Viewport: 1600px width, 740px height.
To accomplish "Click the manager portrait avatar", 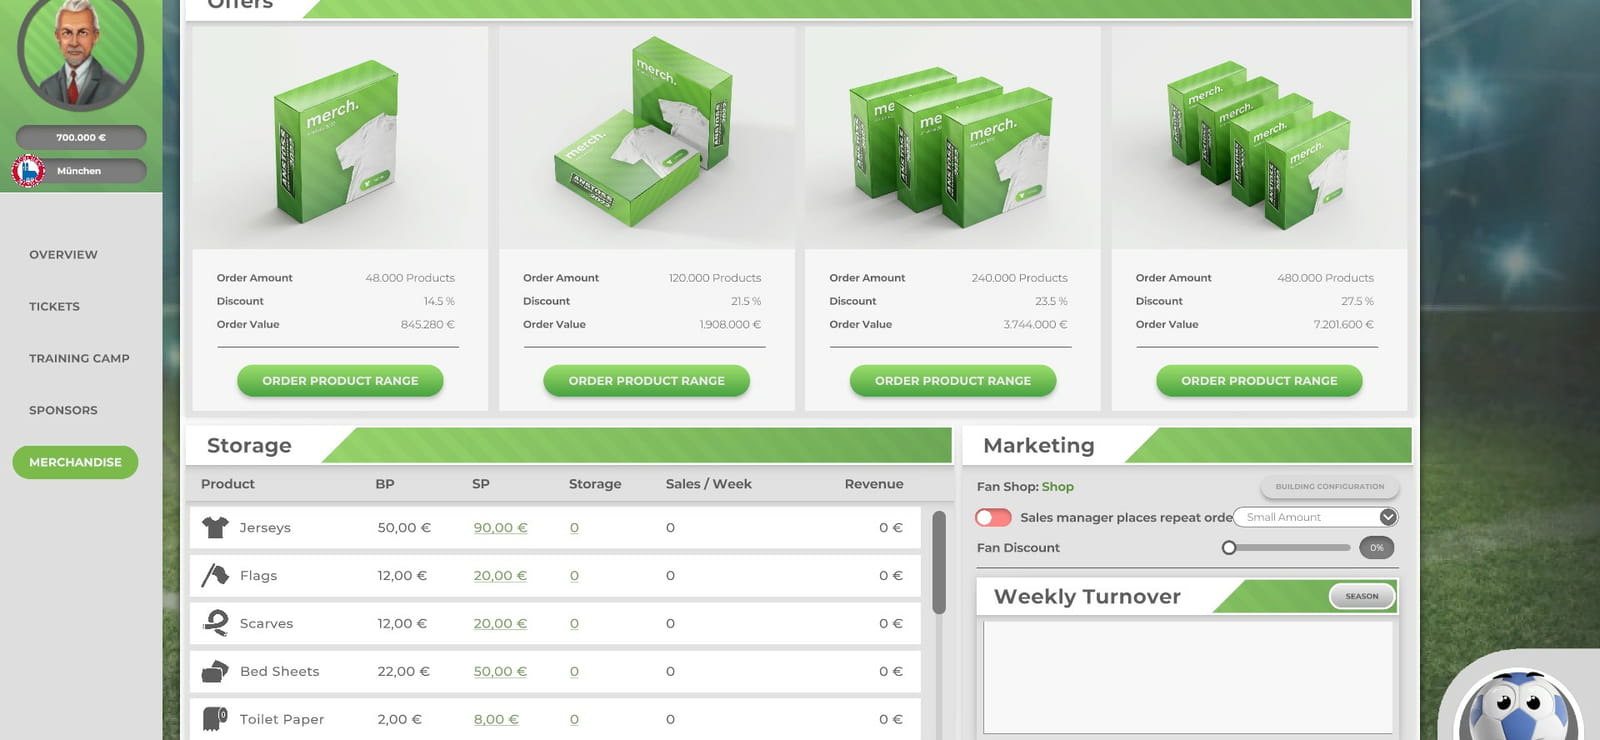I will pos(81,50).
